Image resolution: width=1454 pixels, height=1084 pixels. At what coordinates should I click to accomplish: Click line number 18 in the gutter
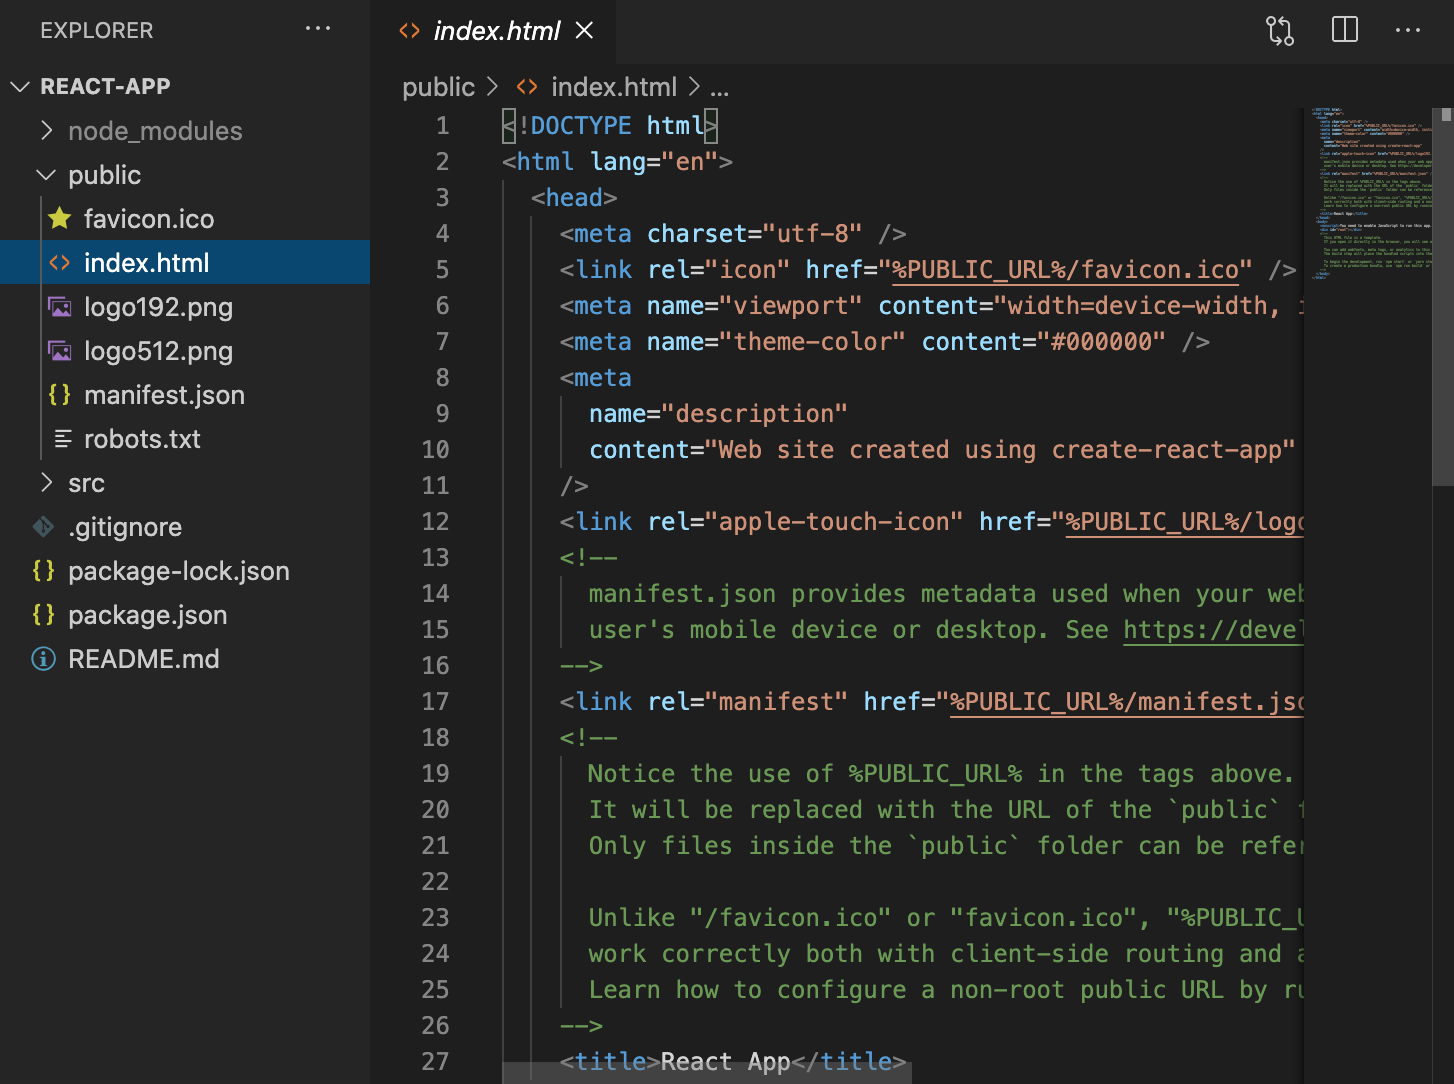click(435, 738)
